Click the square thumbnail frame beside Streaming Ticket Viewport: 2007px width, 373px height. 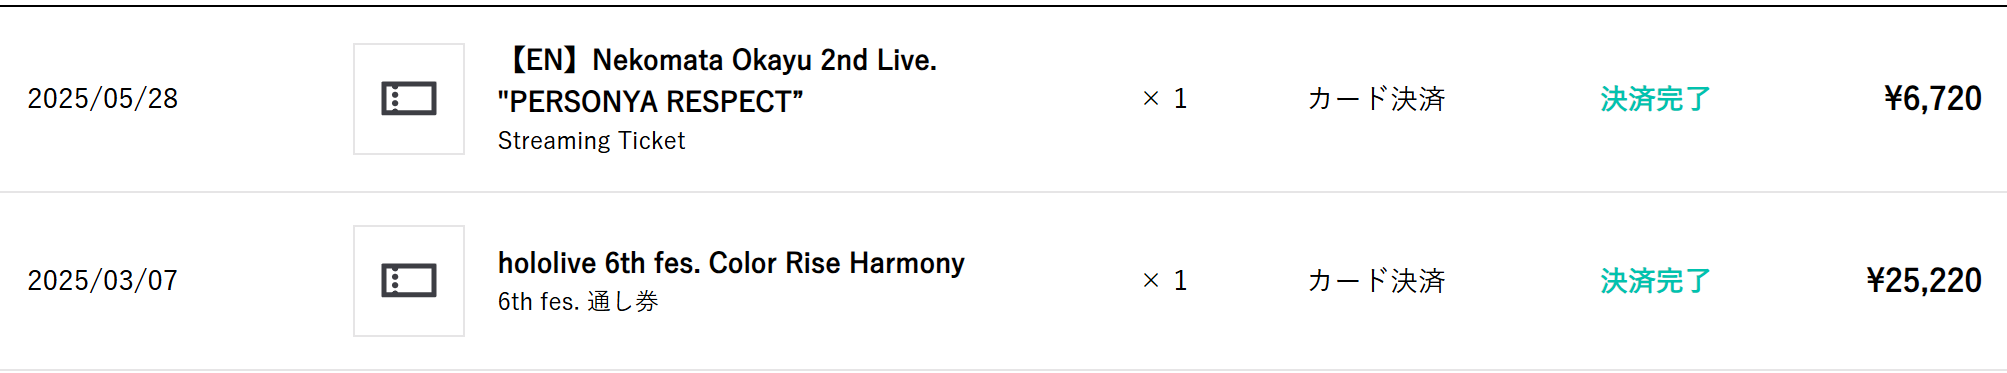(x=409, y=99)
